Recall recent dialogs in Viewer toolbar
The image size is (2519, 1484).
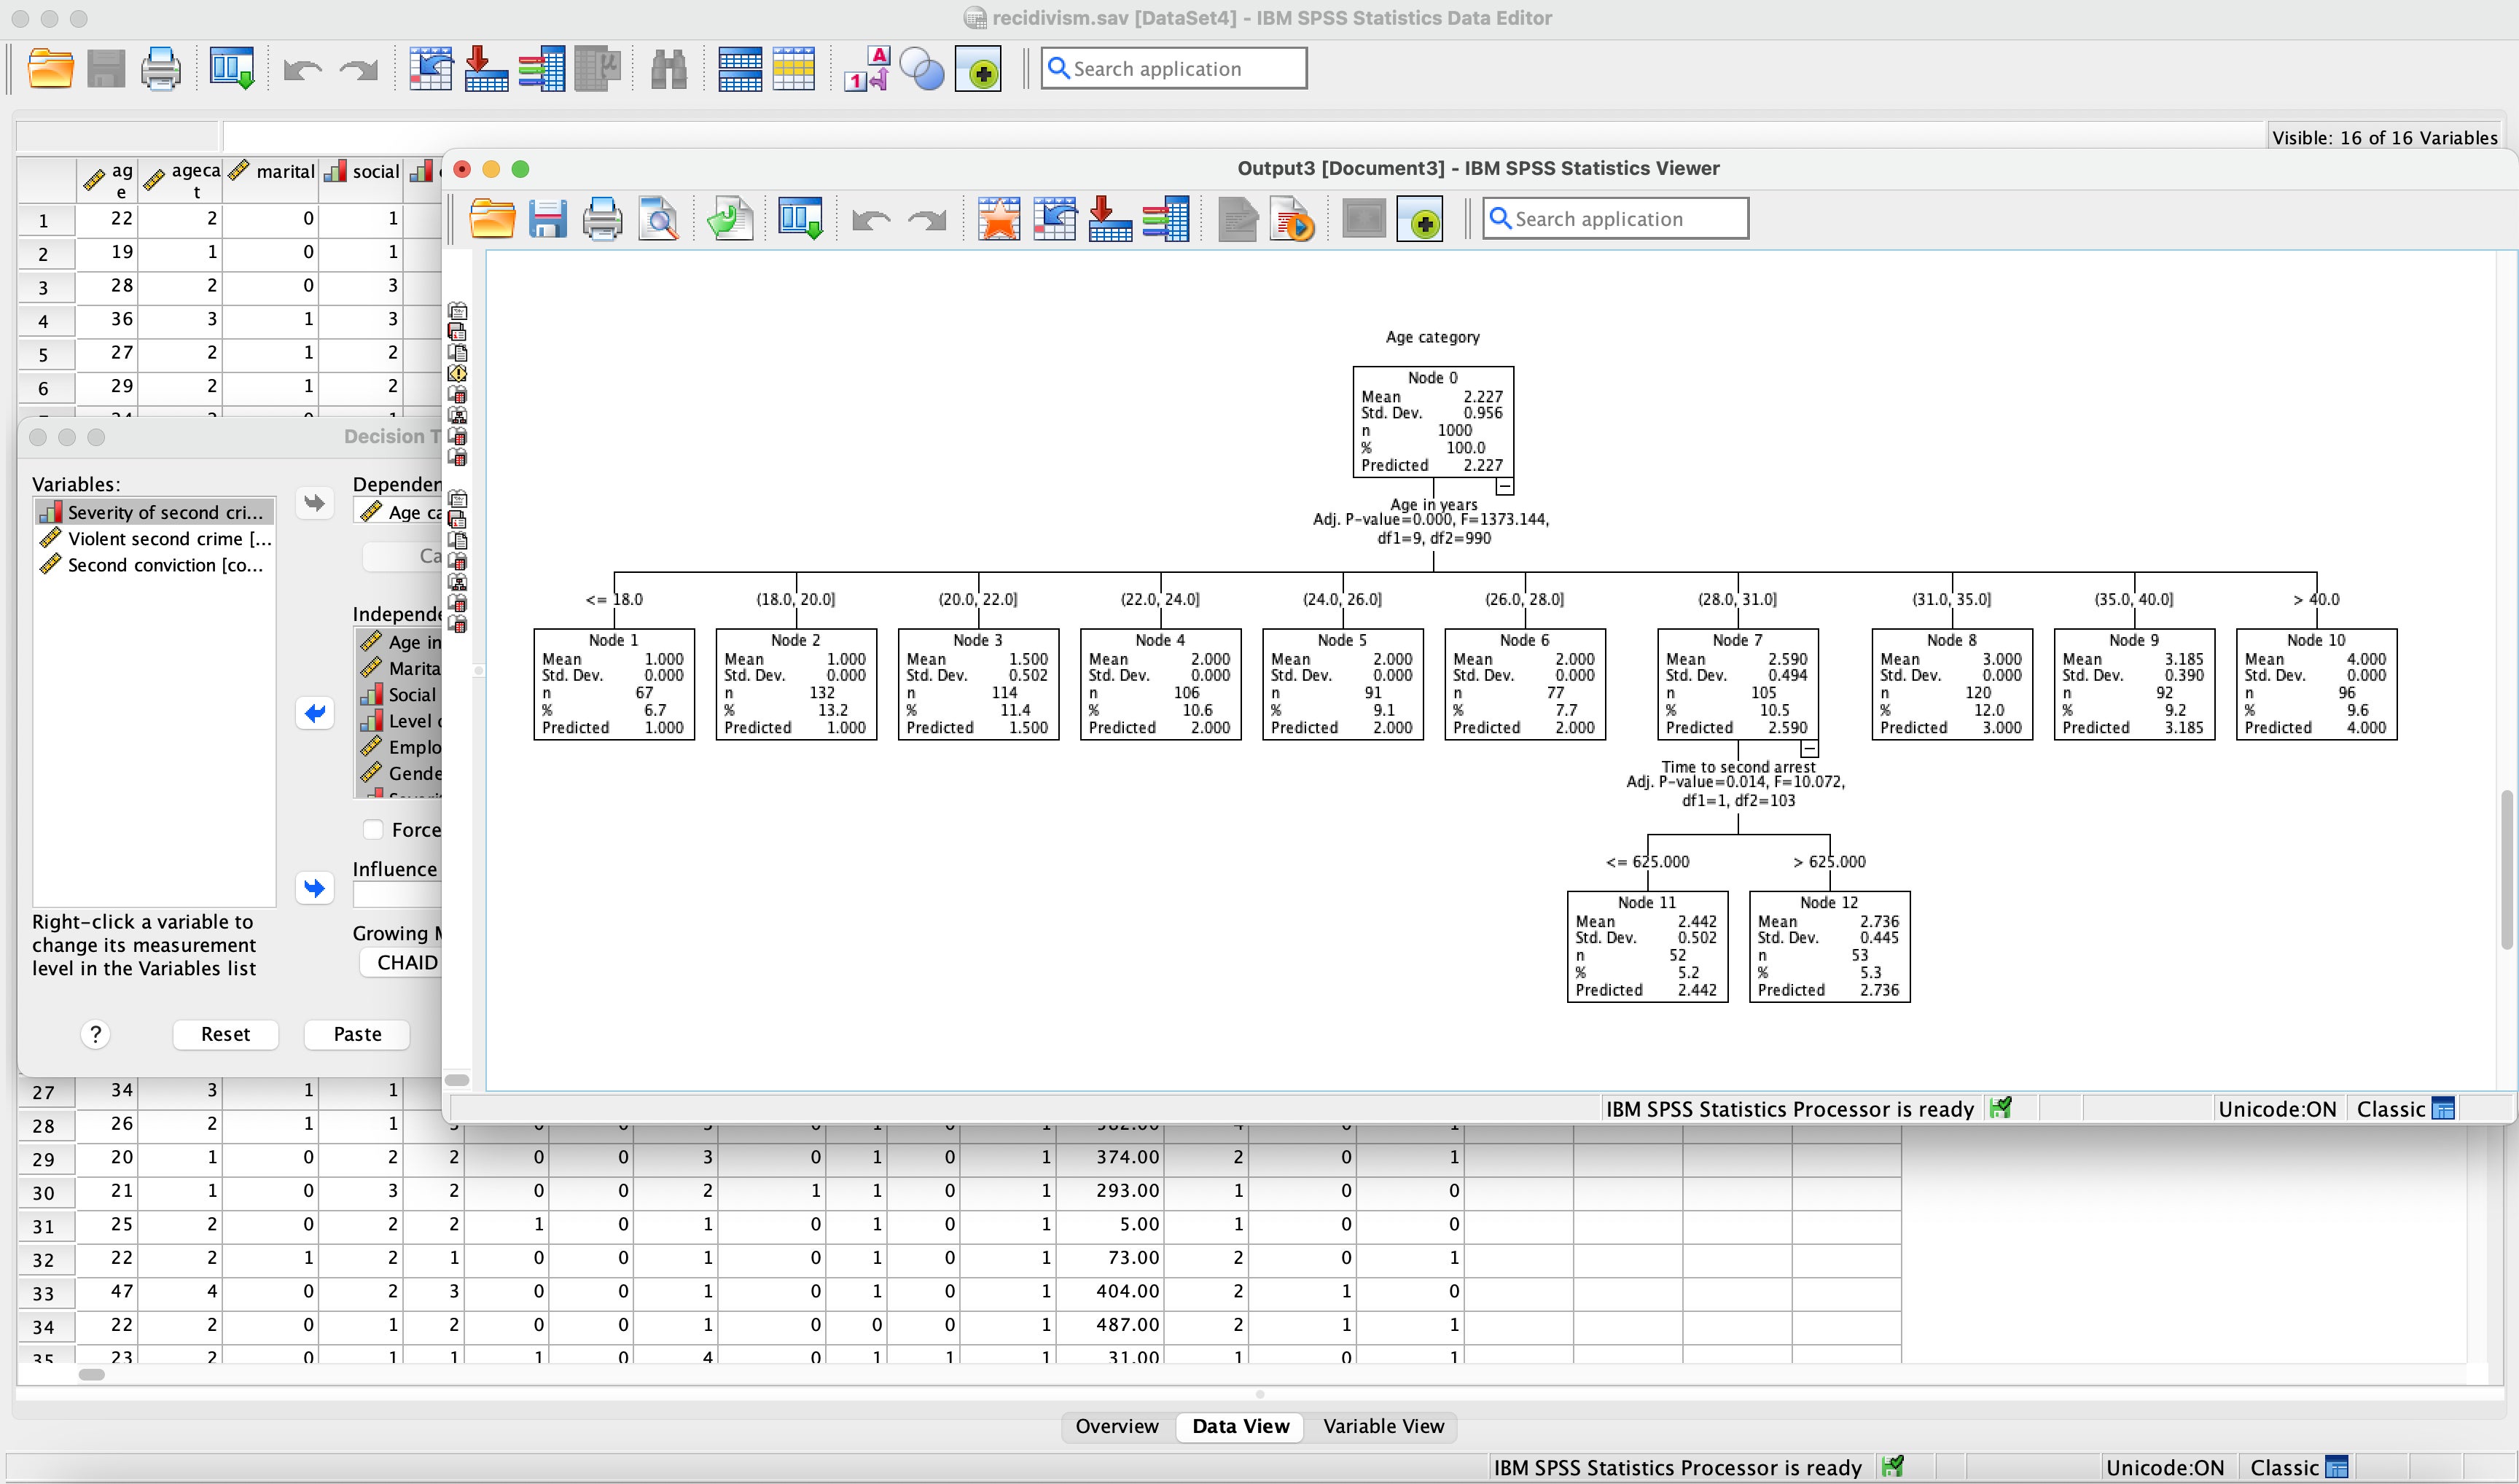pos(800,219)
